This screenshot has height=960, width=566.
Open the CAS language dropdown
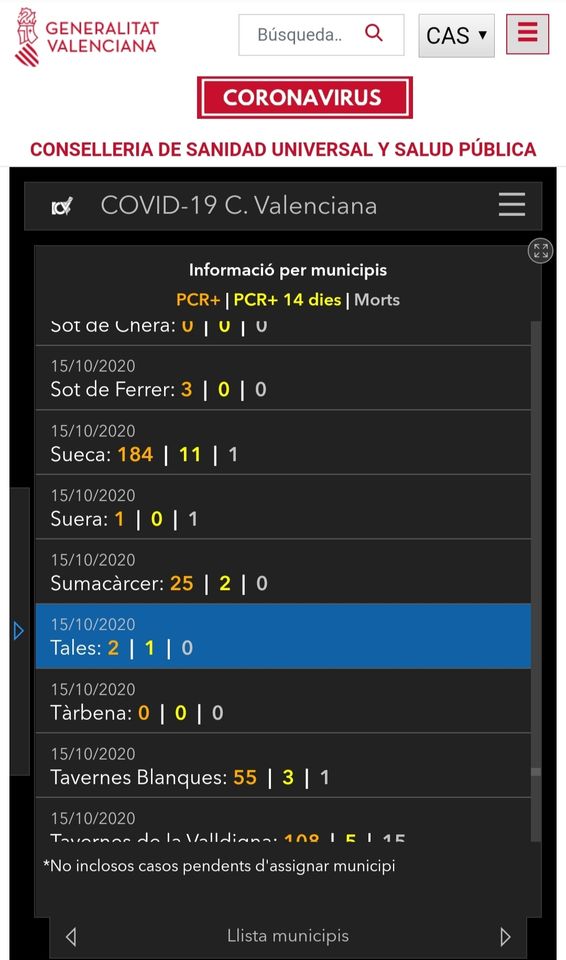coord(456,36)
